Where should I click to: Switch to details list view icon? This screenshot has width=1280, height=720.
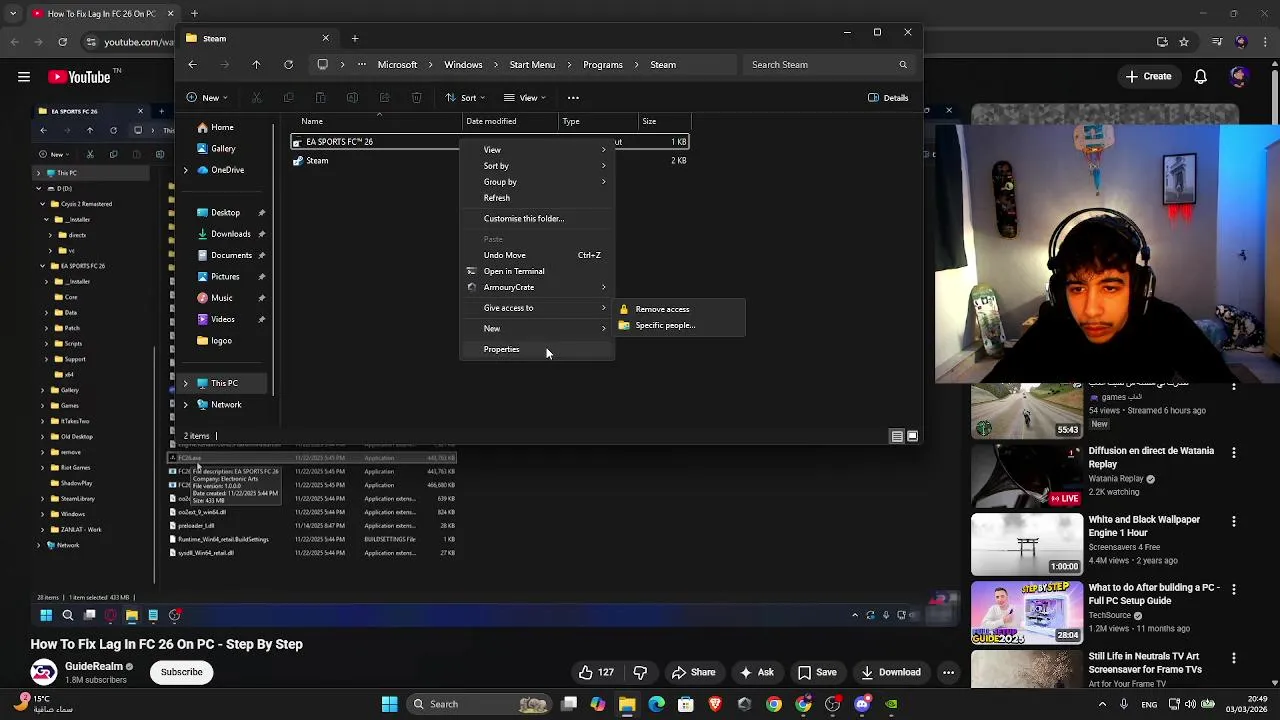897,436
